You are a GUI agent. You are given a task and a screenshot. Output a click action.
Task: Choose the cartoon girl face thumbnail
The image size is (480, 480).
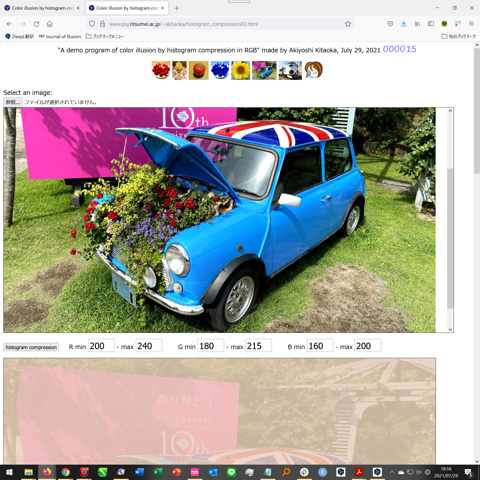(313, 70)
